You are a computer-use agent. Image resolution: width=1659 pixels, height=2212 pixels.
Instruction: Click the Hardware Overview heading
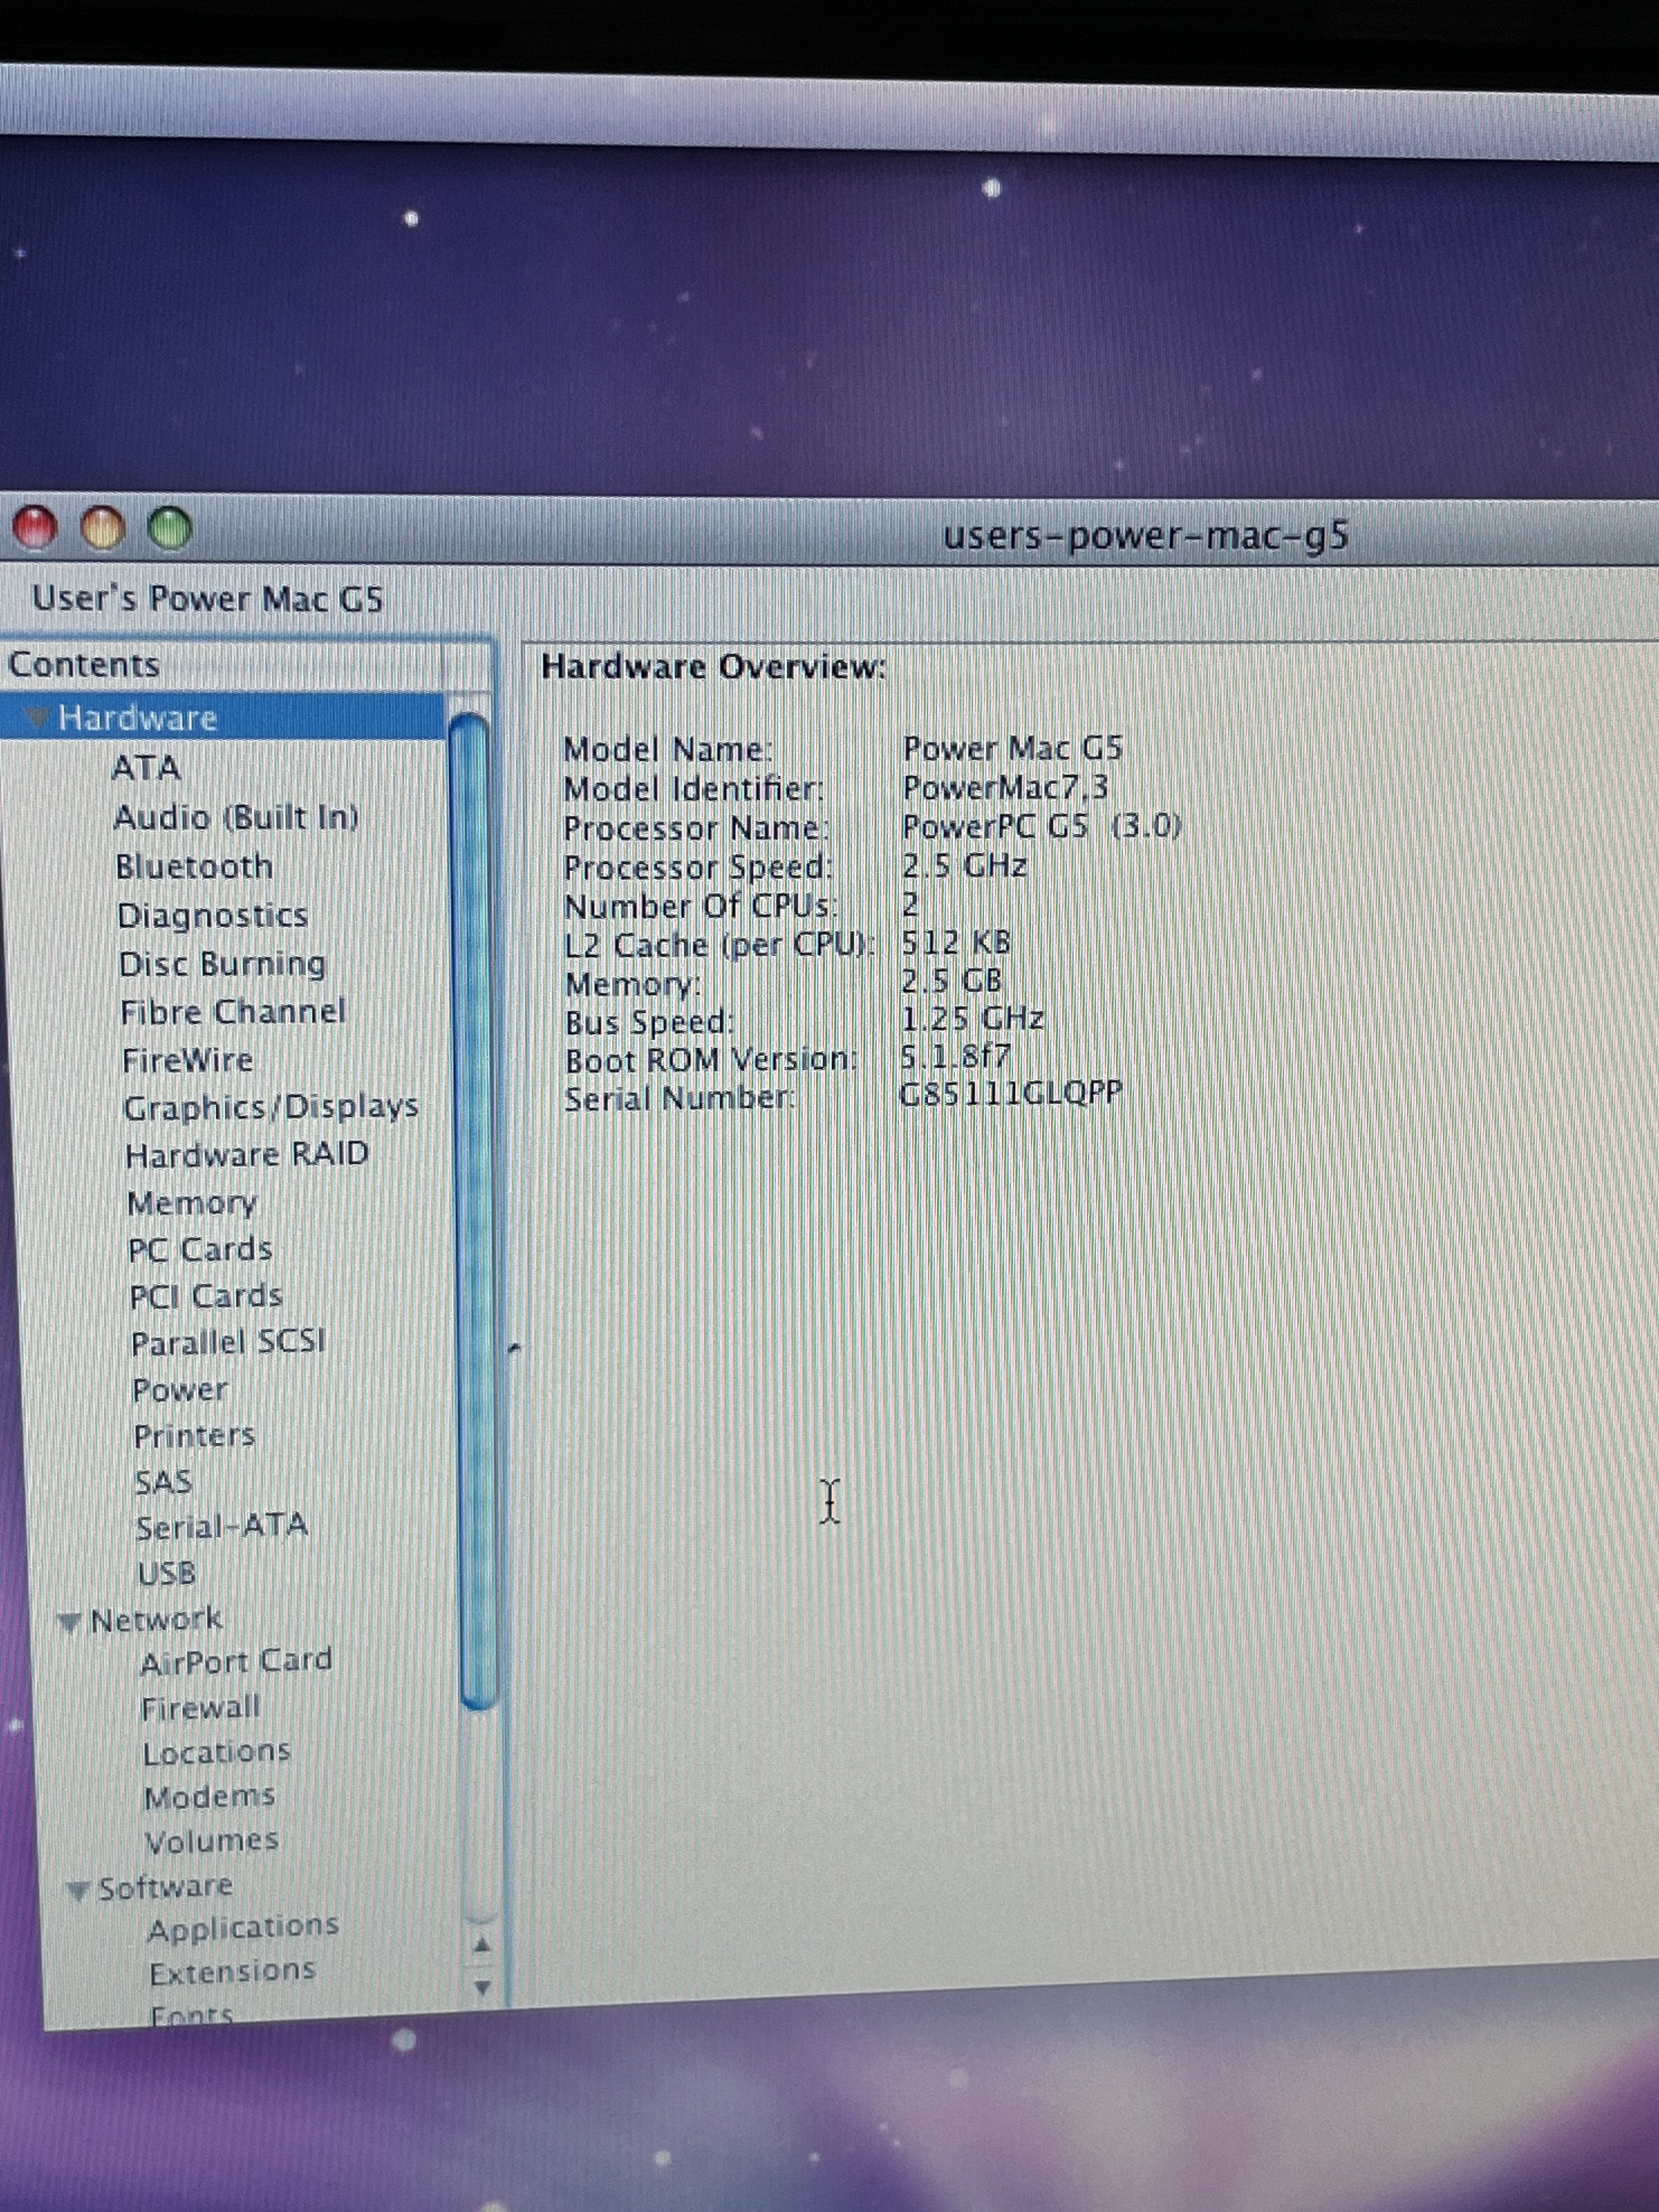(x=714, y=667)
